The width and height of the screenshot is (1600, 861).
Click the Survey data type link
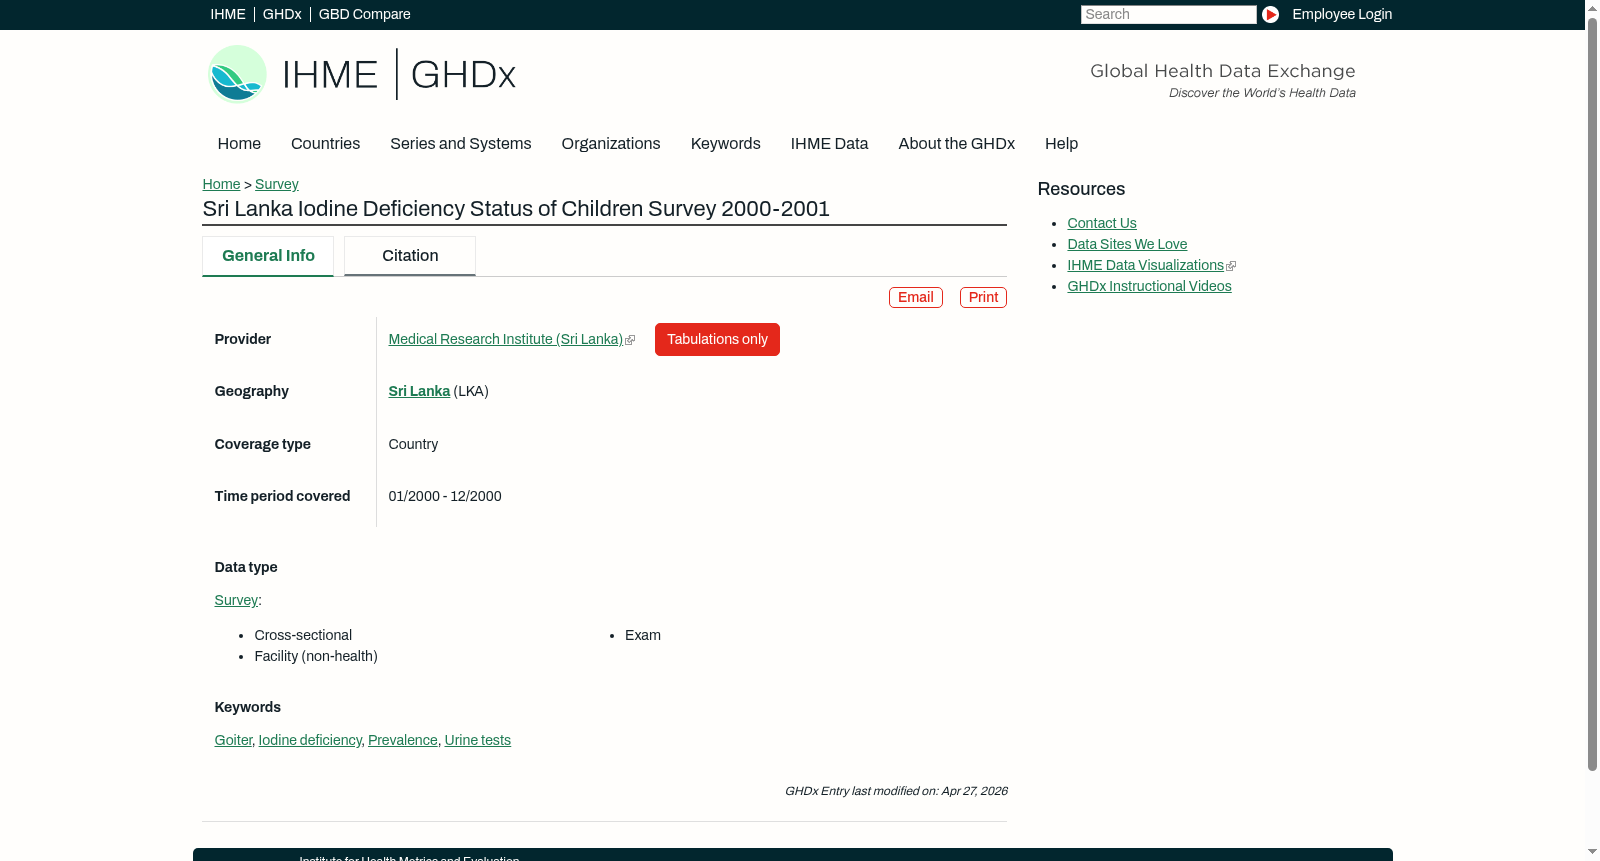[236, 600]
